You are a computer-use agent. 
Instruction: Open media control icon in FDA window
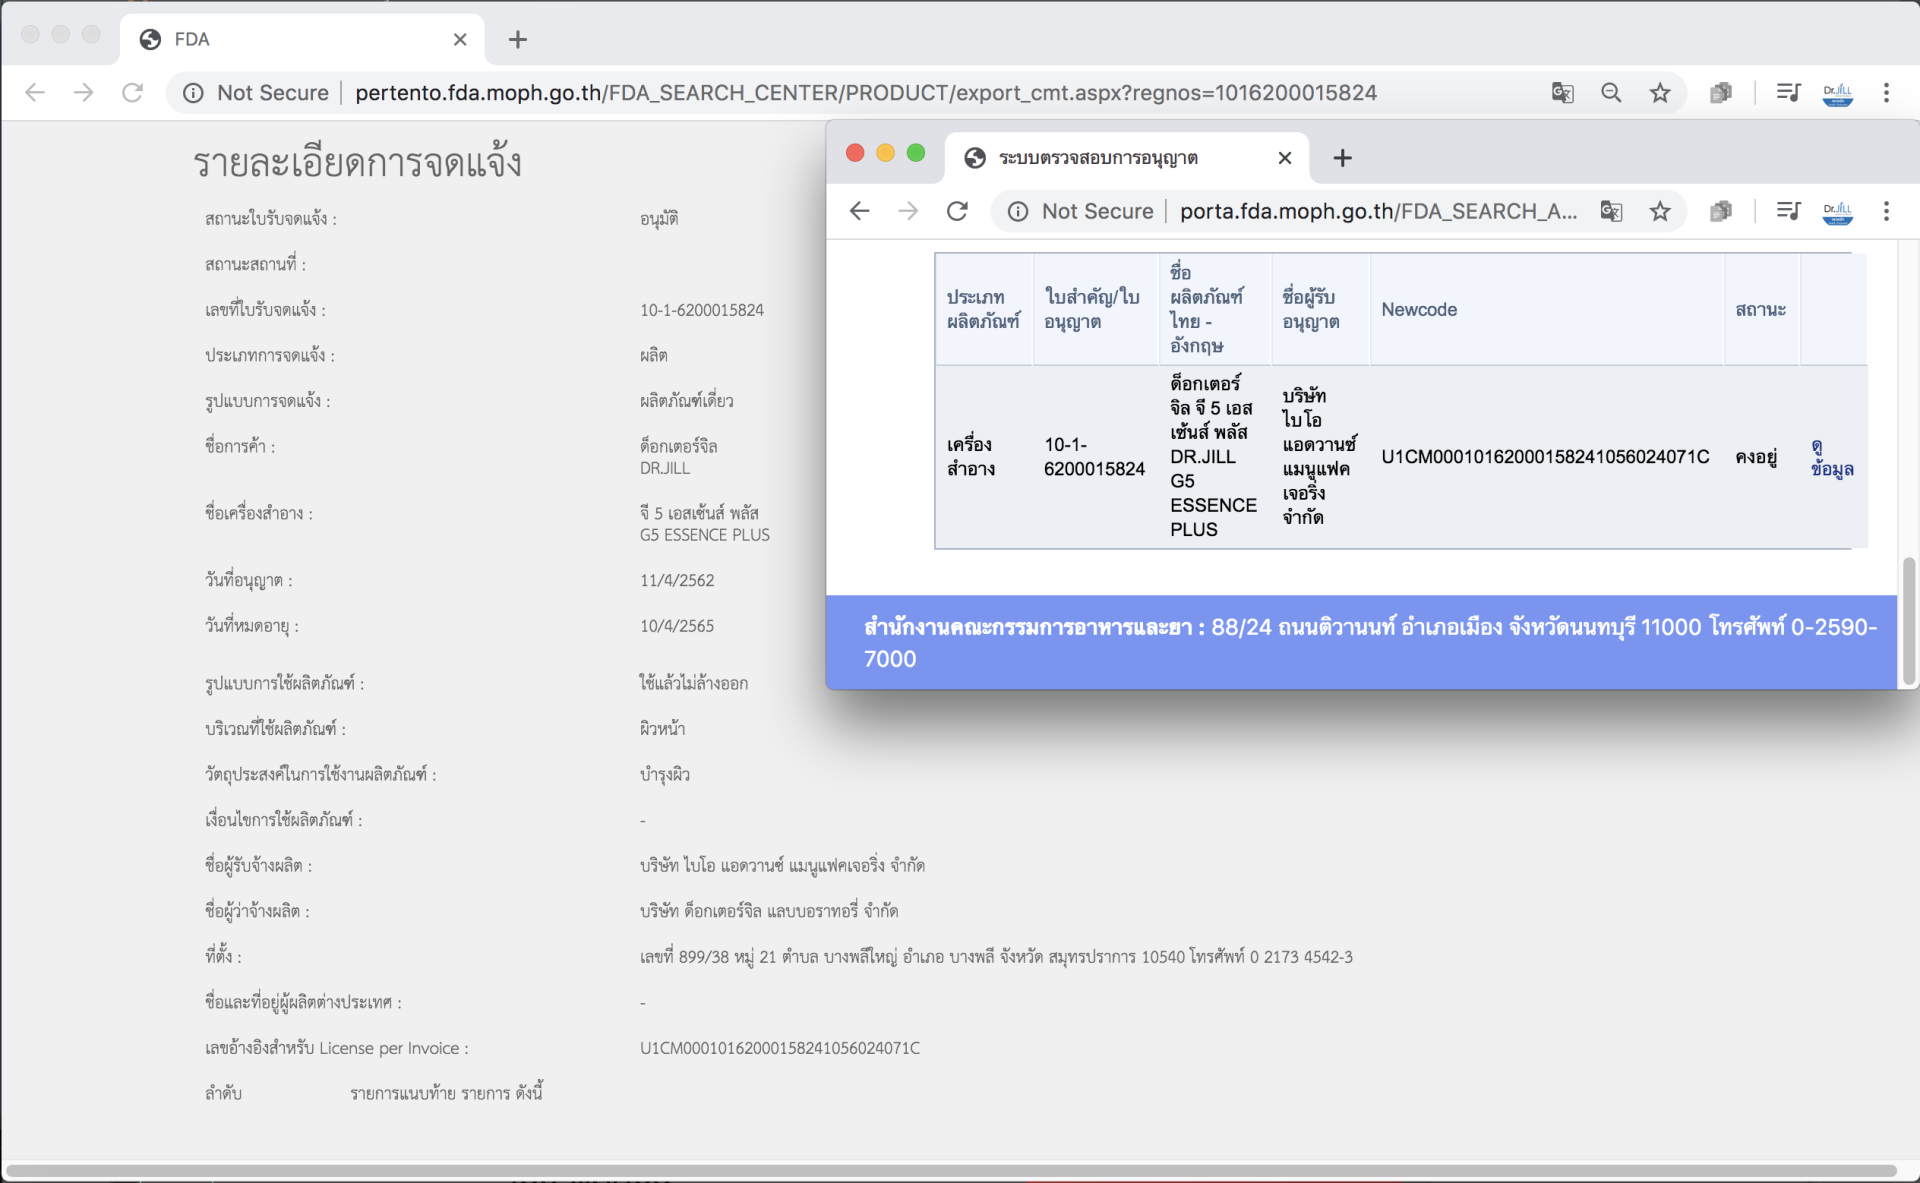[x=1788, y=93]
